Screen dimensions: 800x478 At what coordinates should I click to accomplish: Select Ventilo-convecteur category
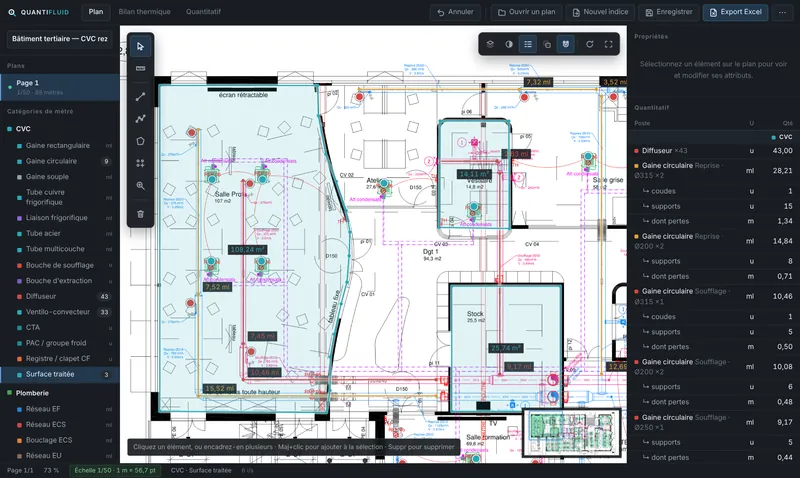pos(60,312)
